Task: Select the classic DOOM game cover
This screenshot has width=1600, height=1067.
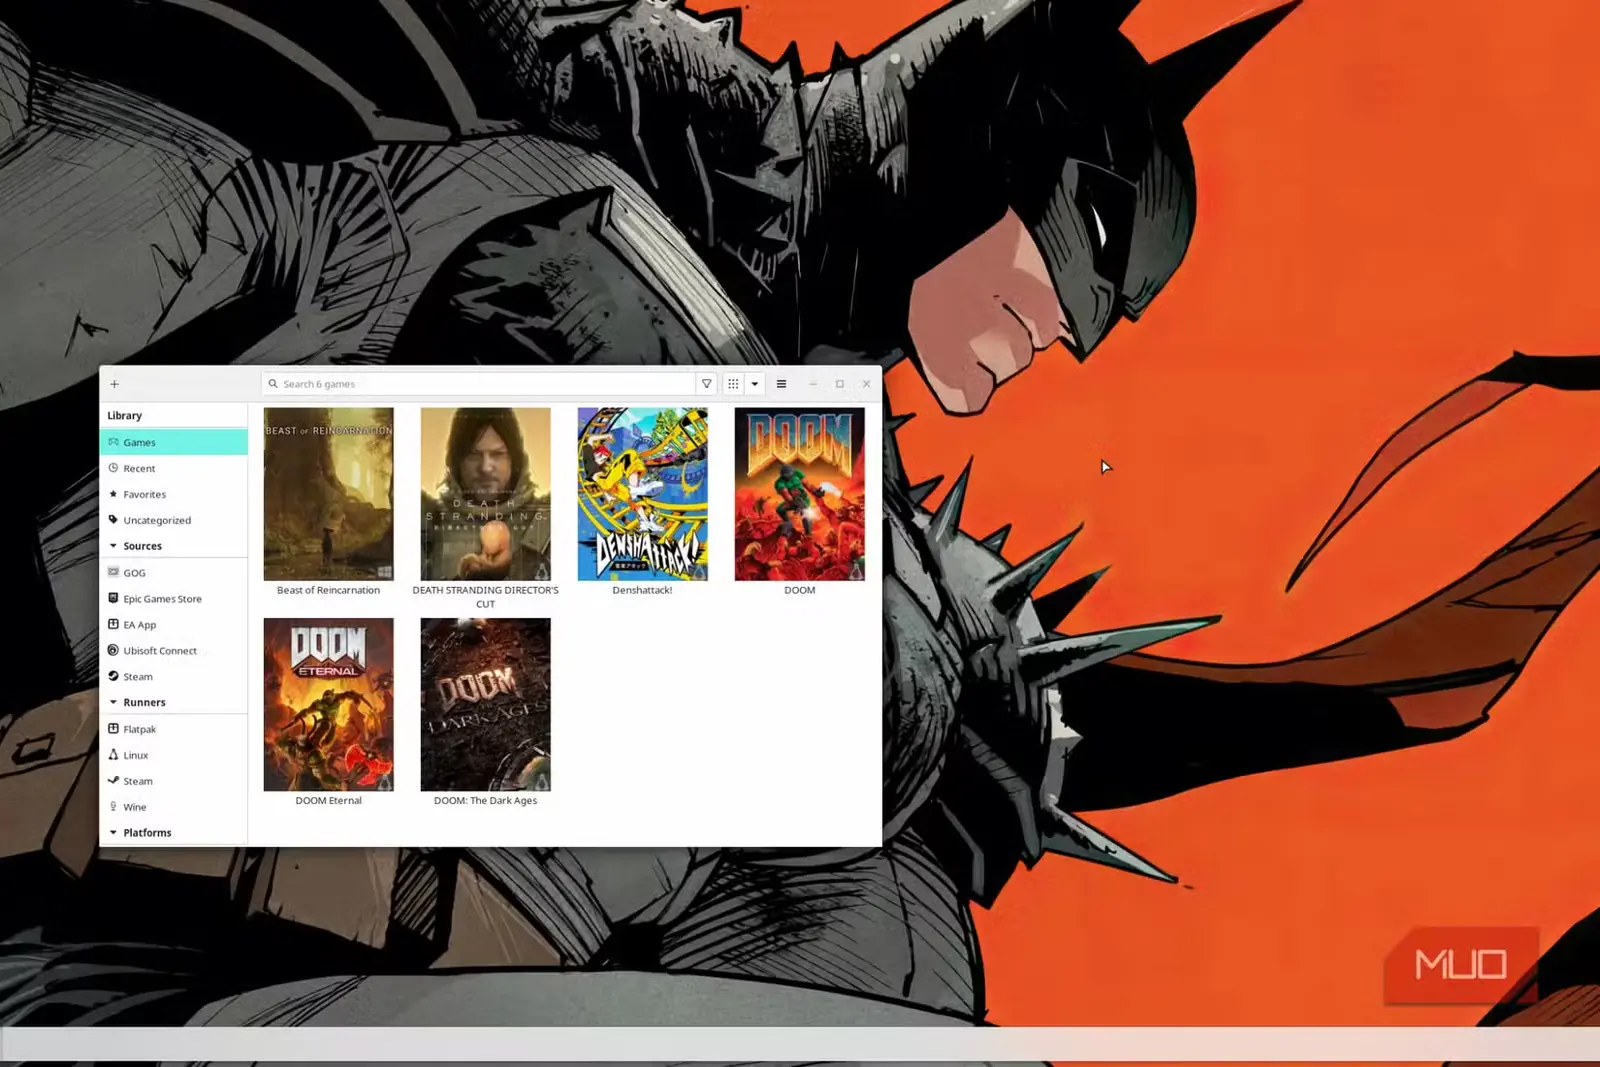Action: point(800,494)
